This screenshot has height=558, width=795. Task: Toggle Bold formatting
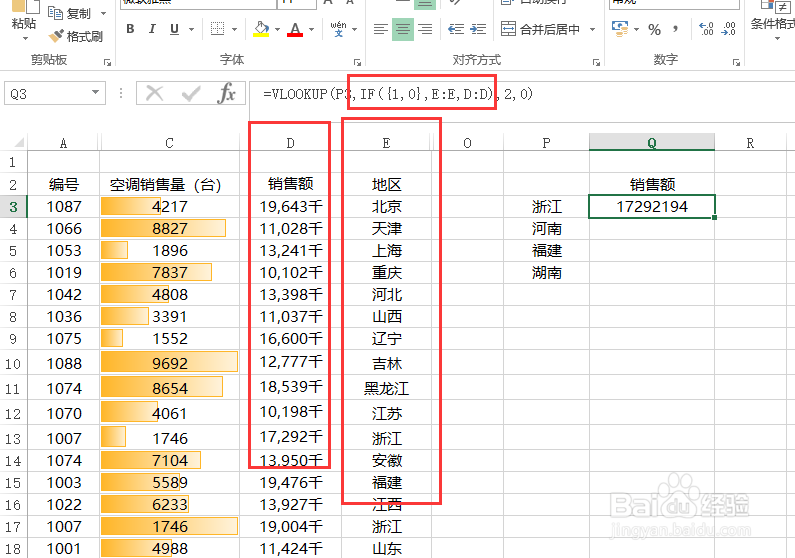point(130,29)
